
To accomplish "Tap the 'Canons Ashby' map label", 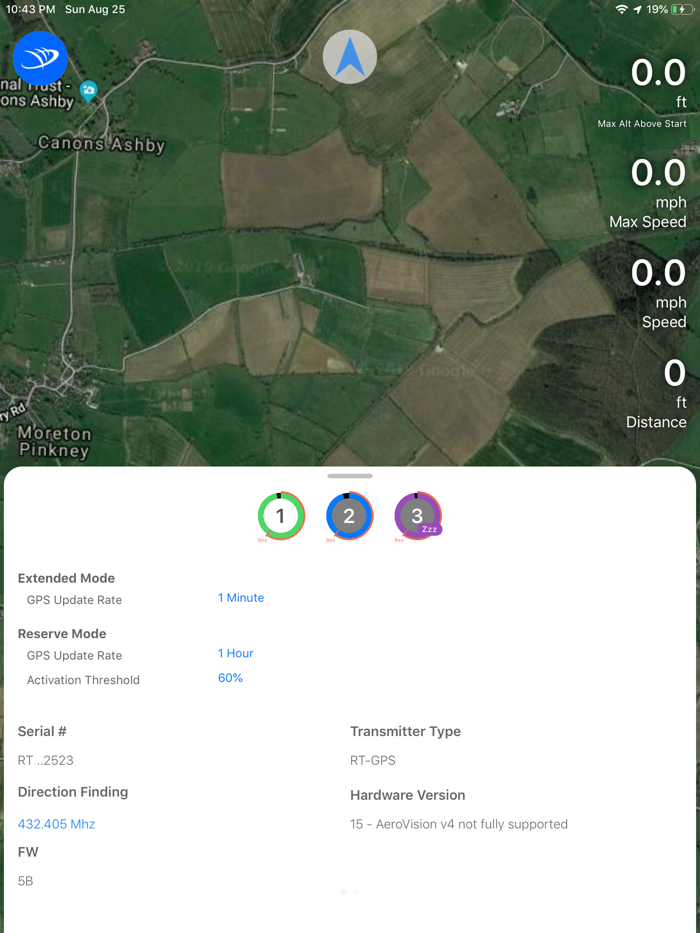I will click(x=101, y=145).
